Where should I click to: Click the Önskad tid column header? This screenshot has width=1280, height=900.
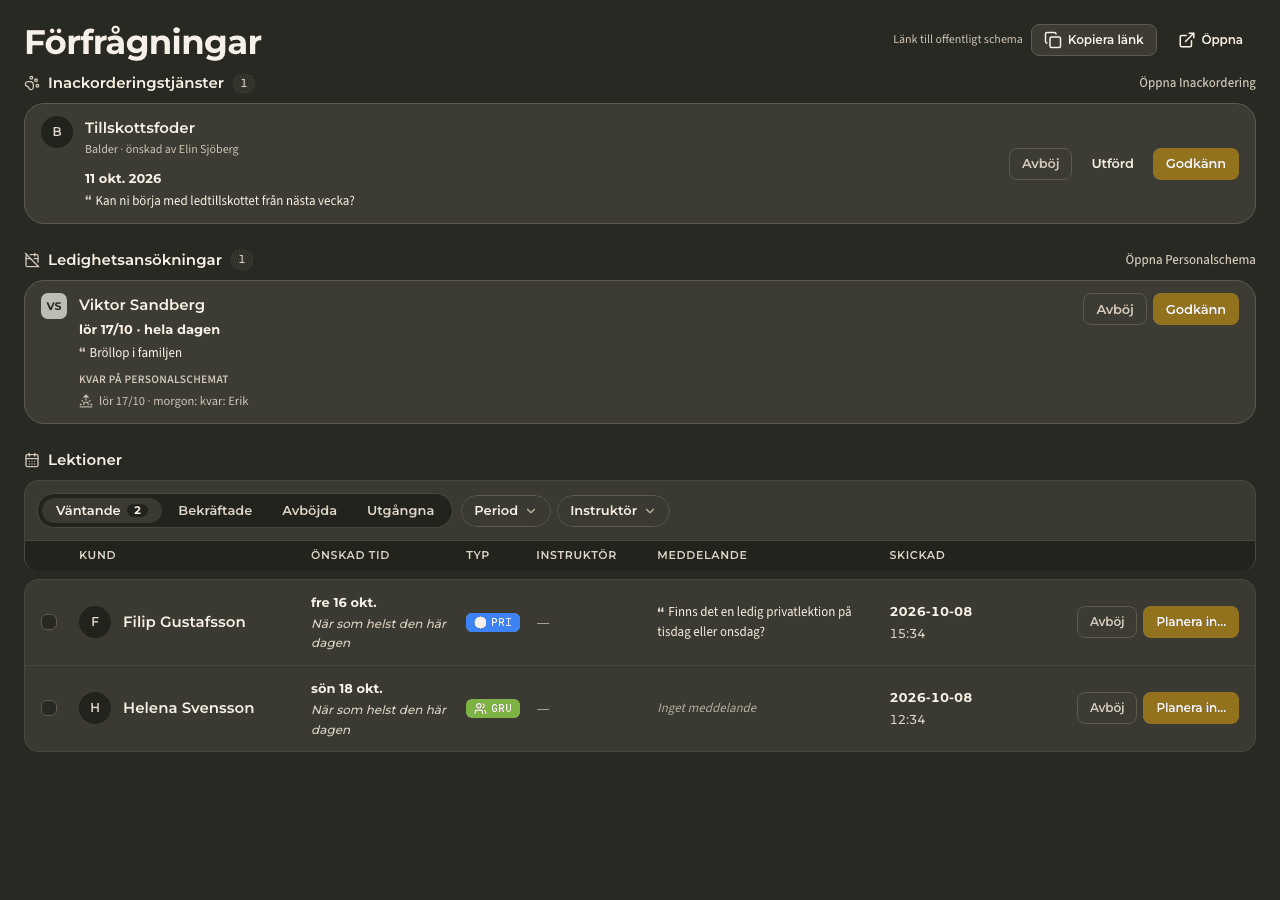point(350,555)
